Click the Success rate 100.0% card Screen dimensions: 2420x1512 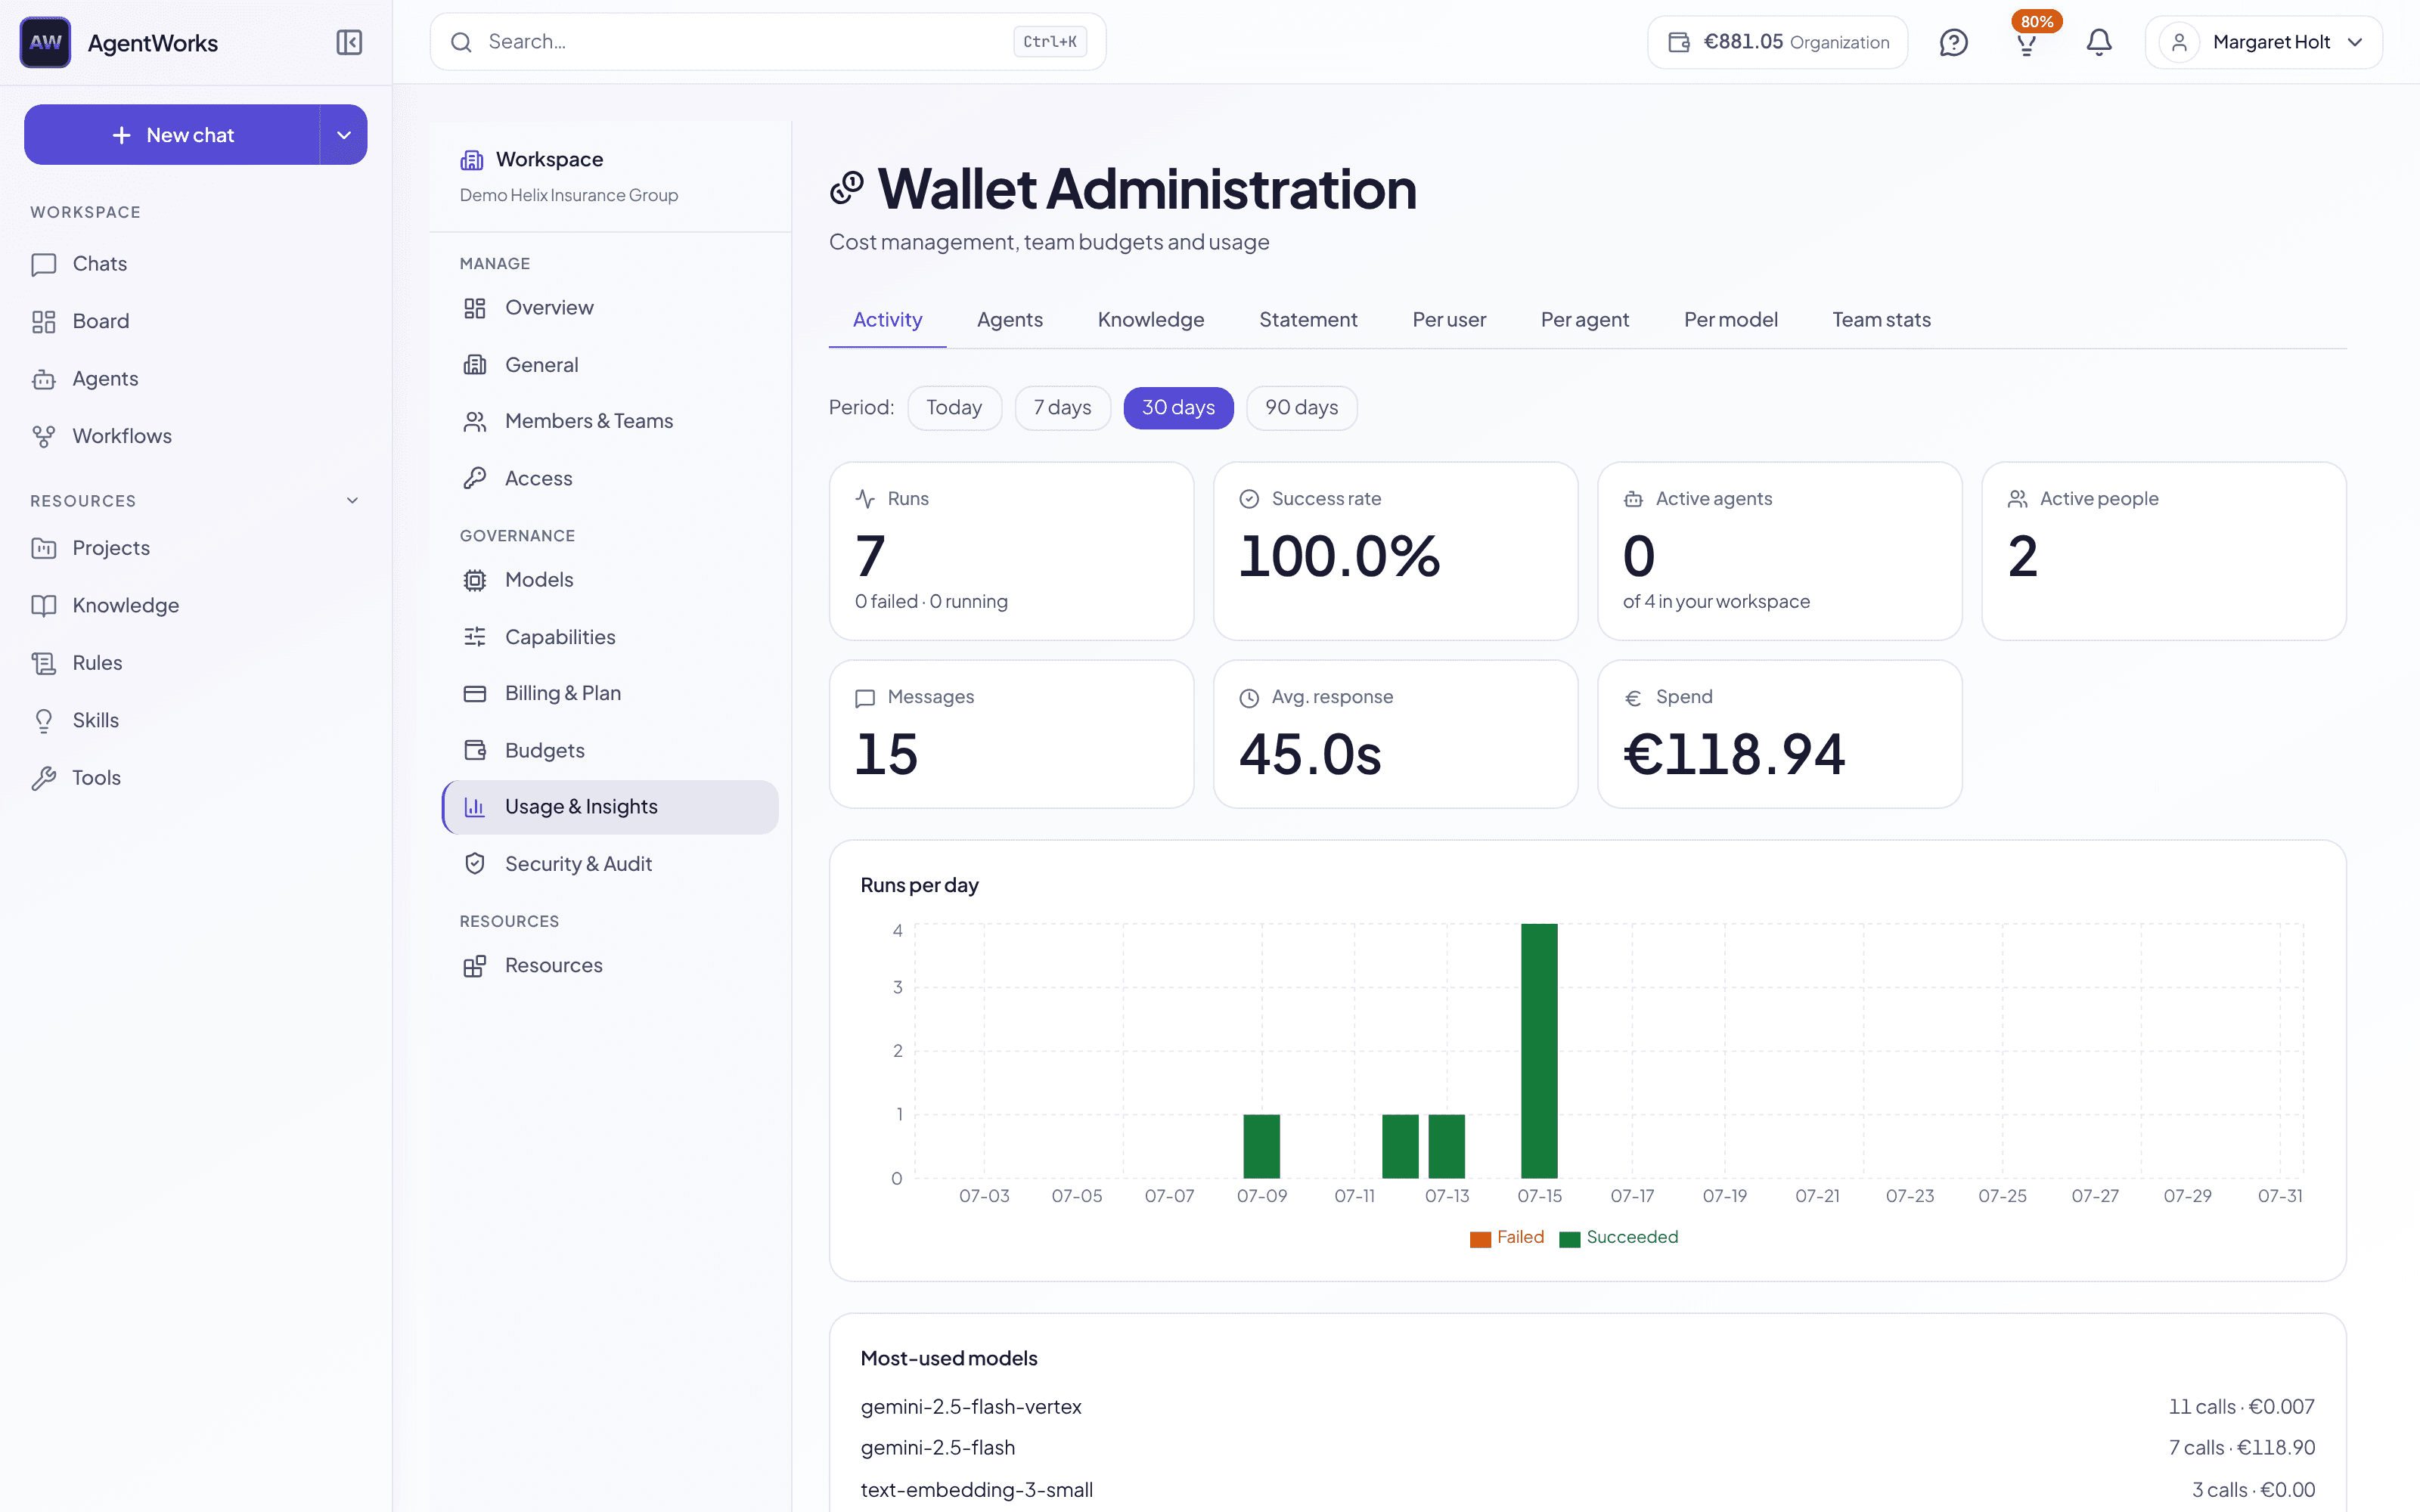[x=1395, y=551]
